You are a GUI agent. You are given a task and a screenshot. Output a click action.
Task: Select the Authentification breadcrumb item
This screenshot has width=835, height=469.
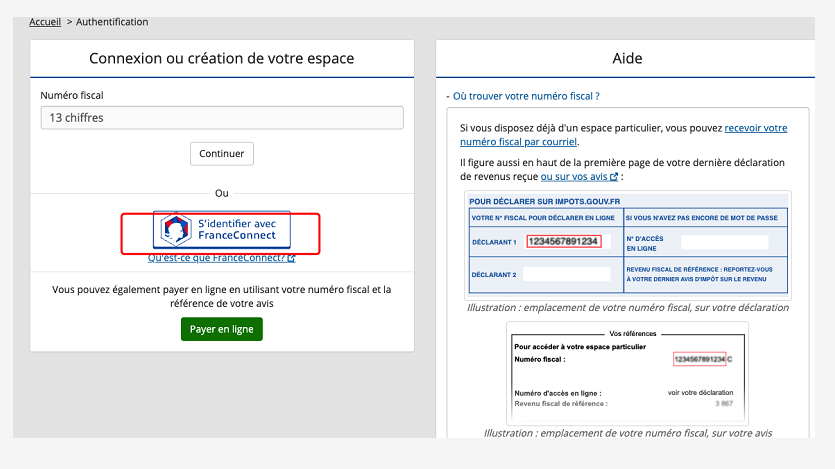pyautogui.click(x=112, y=21)
